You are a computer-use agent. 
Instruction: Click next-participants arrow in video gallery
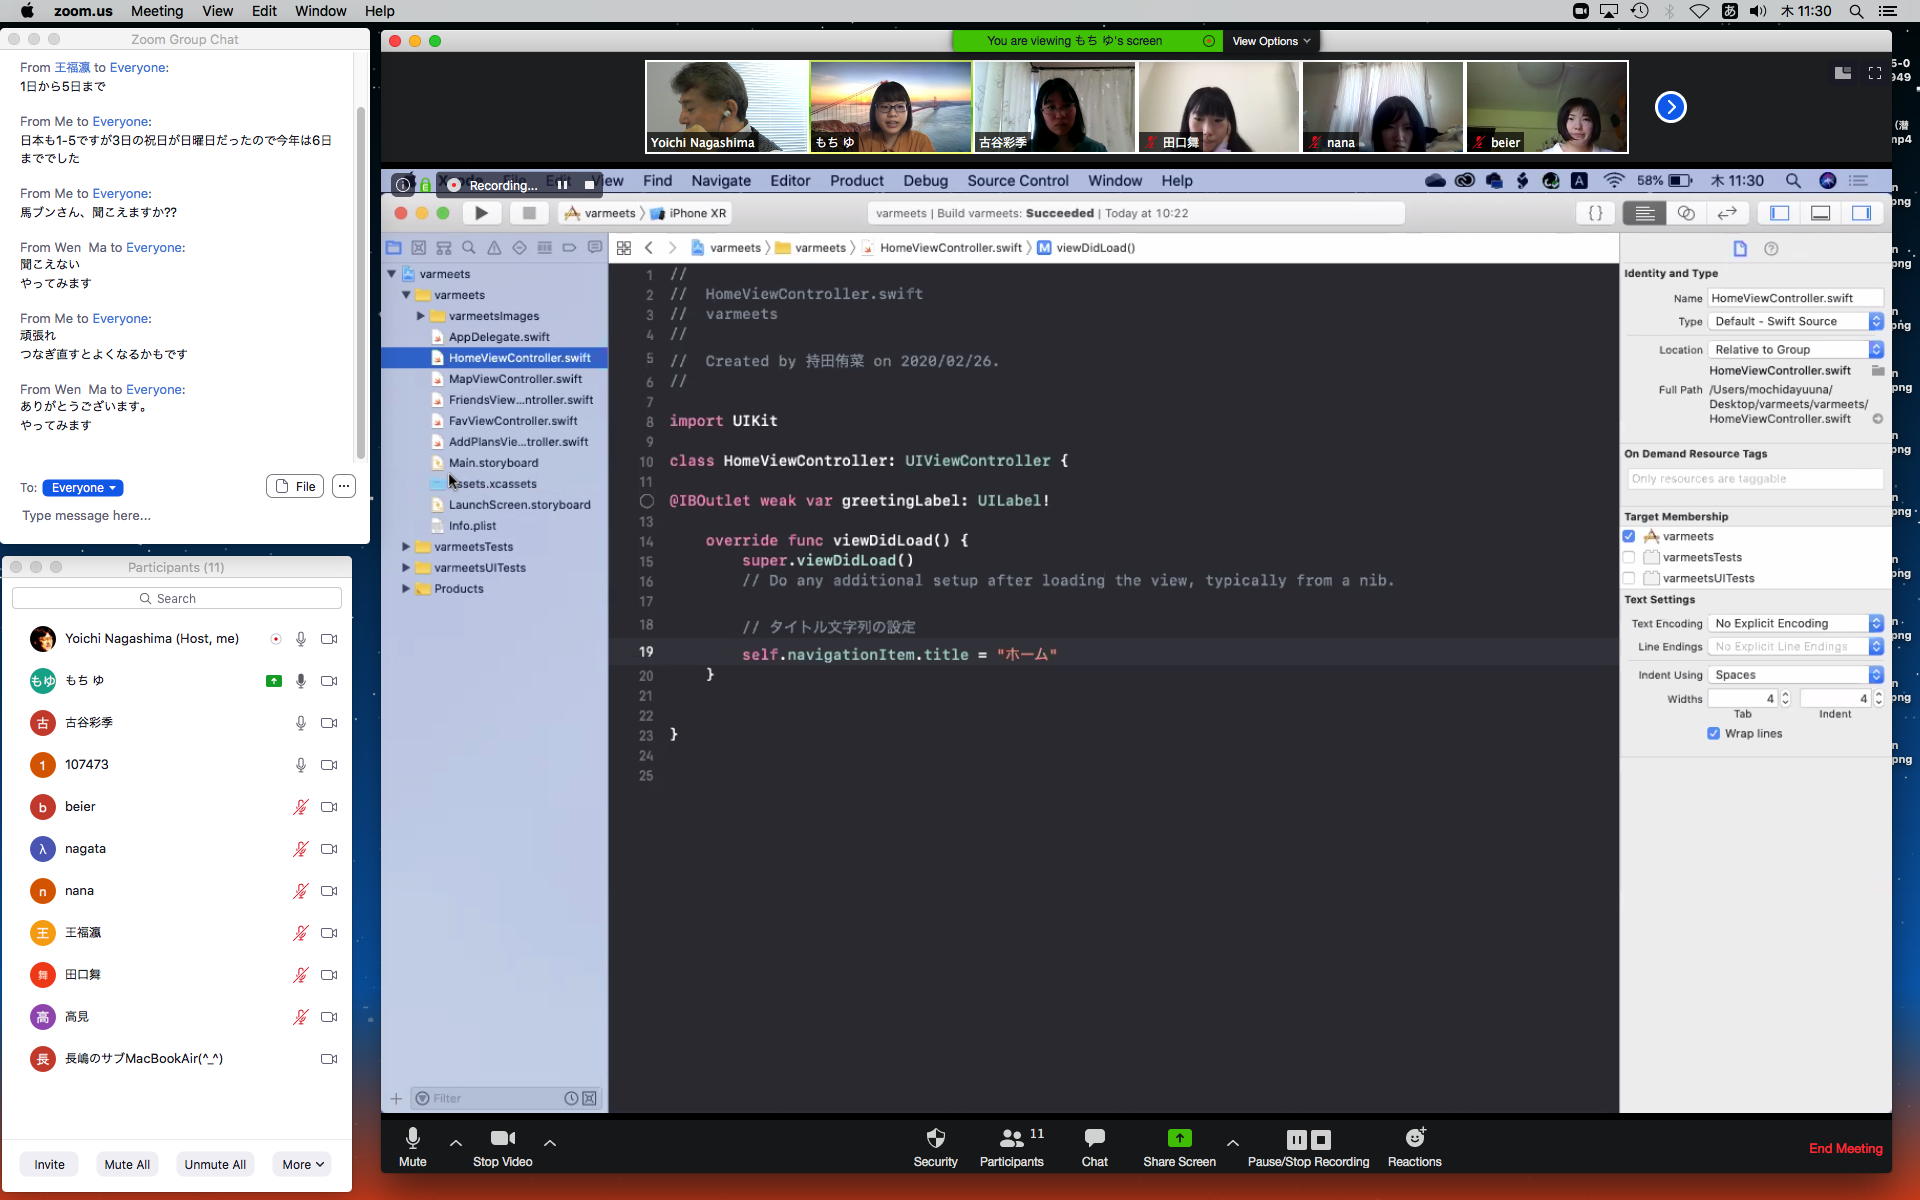(1670, 107)
